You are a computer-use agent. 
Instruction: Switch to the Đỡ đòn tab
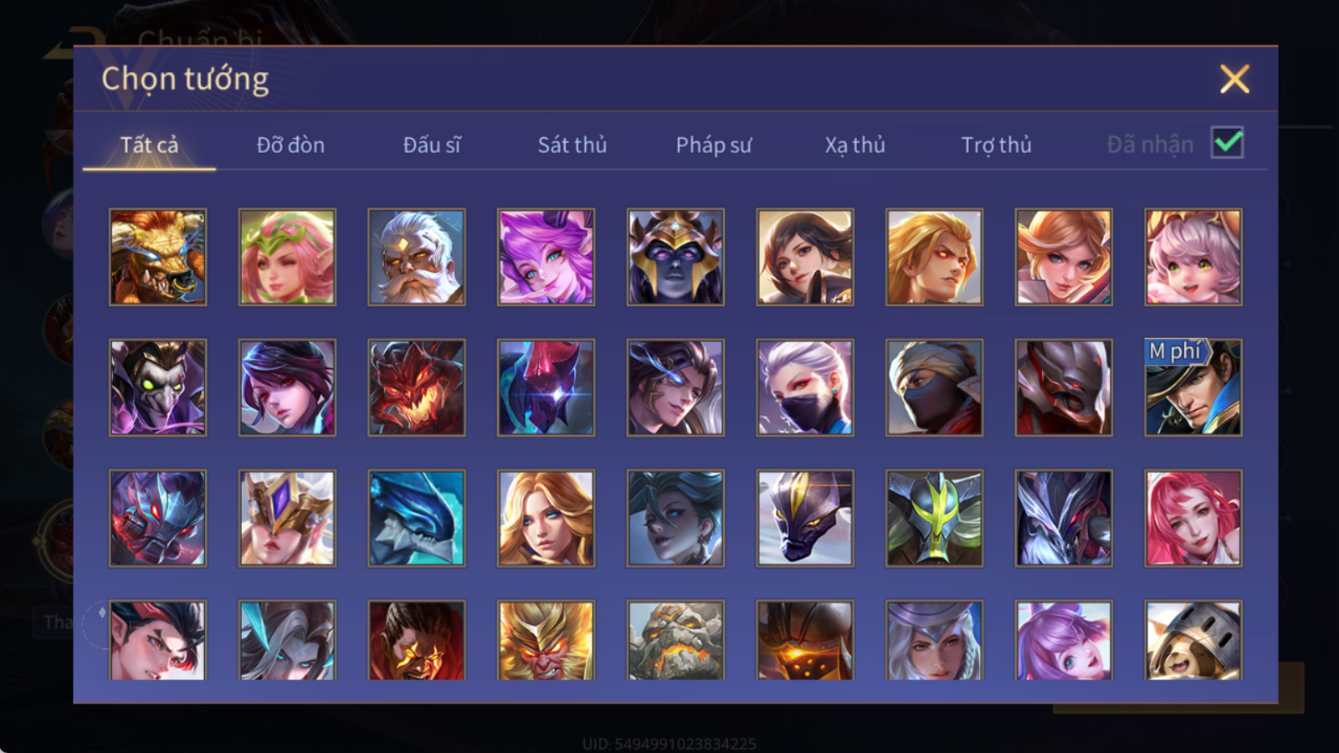click(290, 145)
